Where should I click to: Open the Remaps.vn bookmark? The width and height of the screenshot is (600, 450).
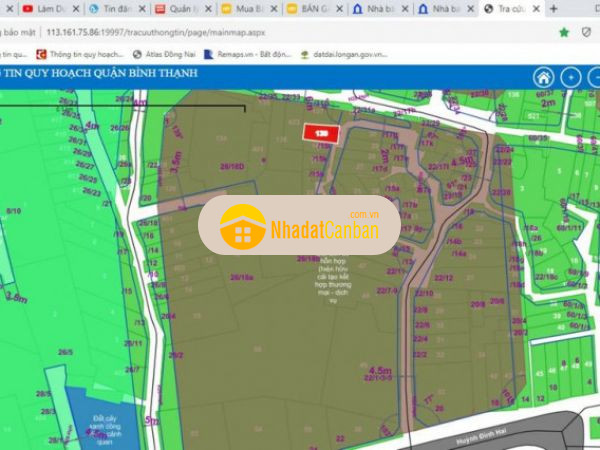tap(238, 55)
